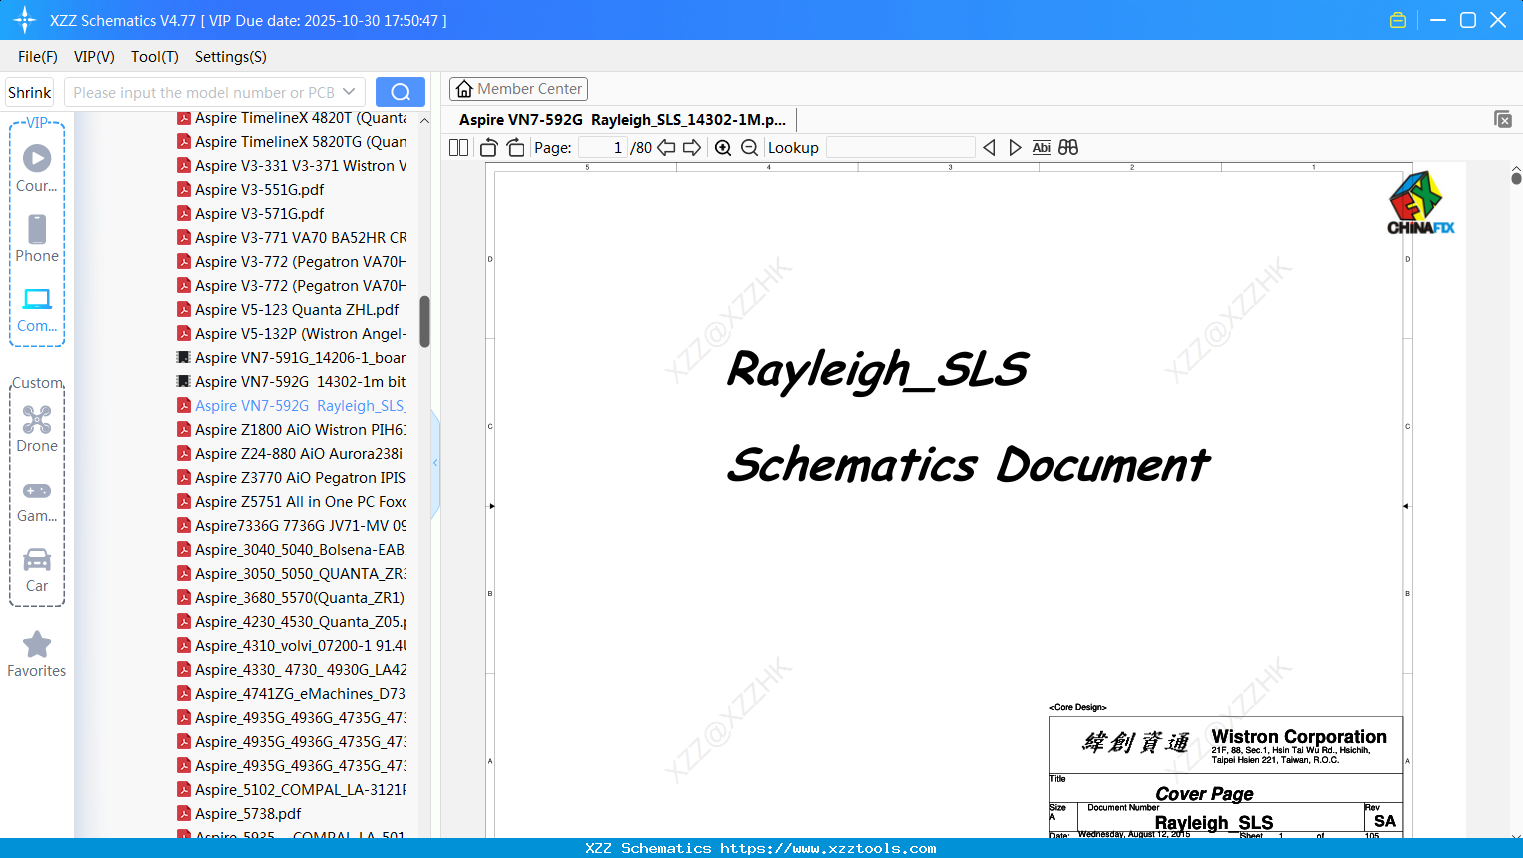Open Aspire_5102_COMPAL_LA-3121 file
The image size is (1523, 858).
(x=292, y=790)
